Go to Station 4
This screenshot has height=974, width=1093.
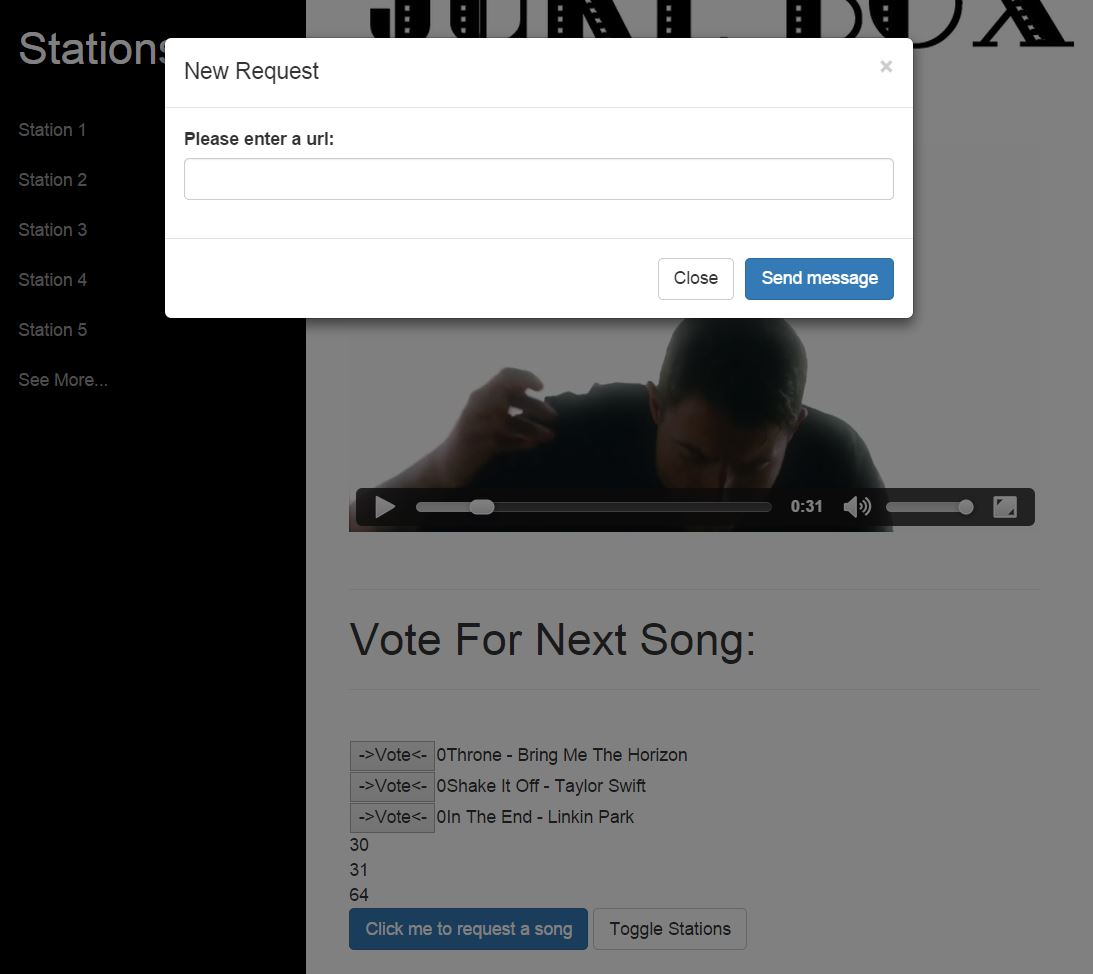(53, 280)
